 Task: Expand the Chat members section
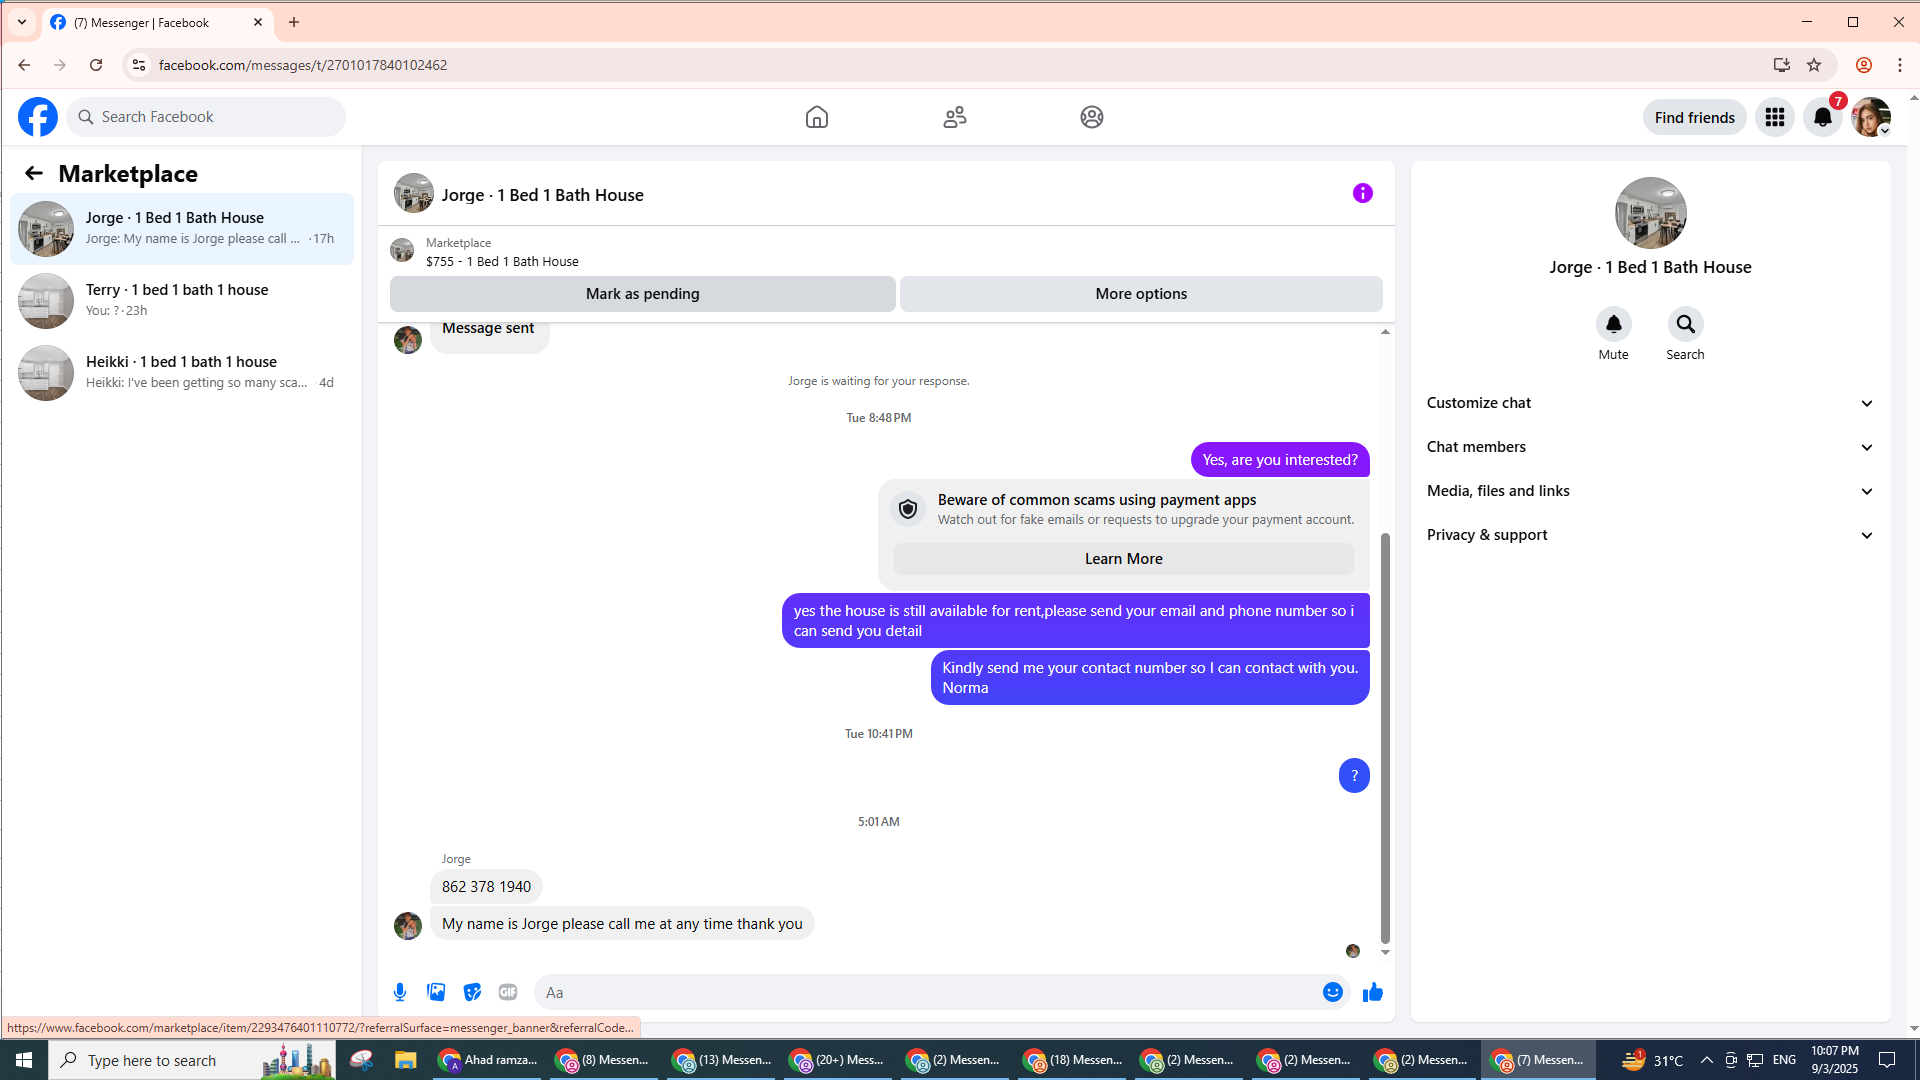click(1650, 447)
